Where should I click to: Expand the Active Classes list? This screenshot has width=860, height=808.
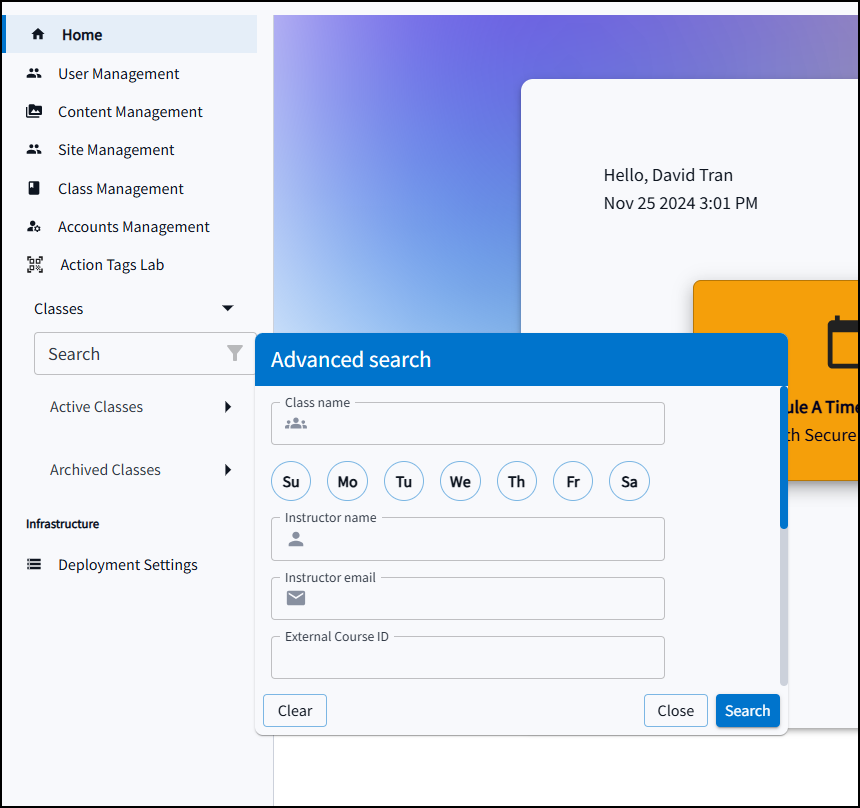pos(228,407)
